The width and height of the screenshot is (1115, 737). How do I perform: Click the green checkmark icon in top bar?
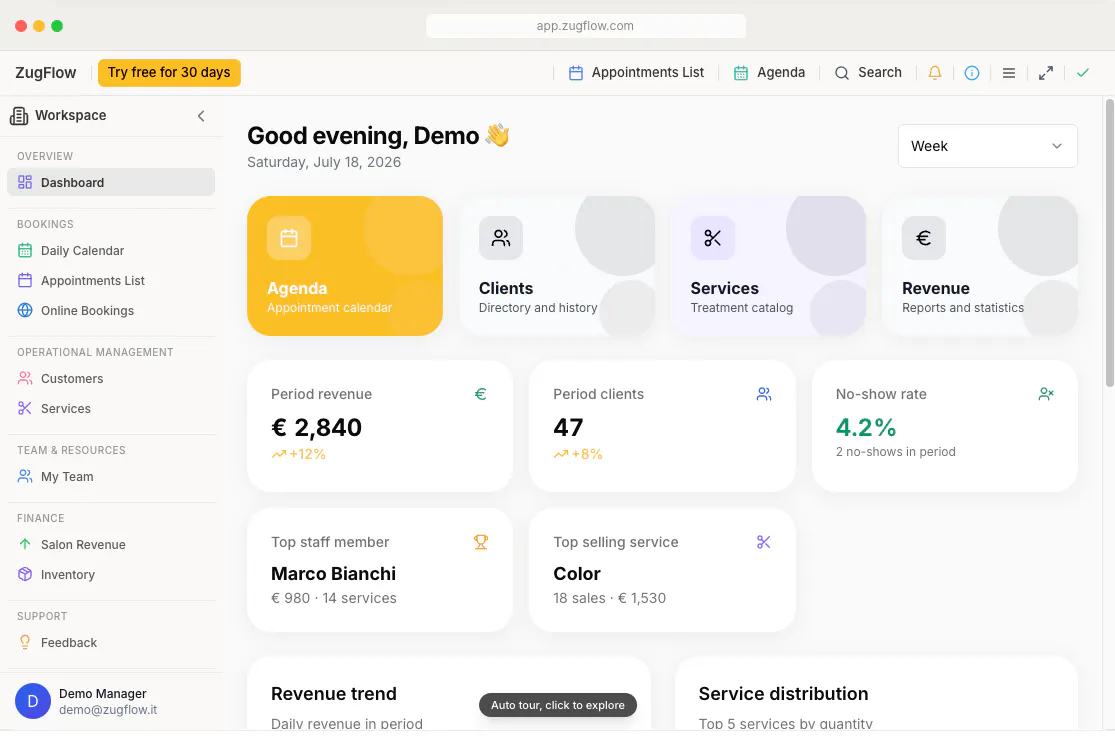click(x=1082, y=73)
